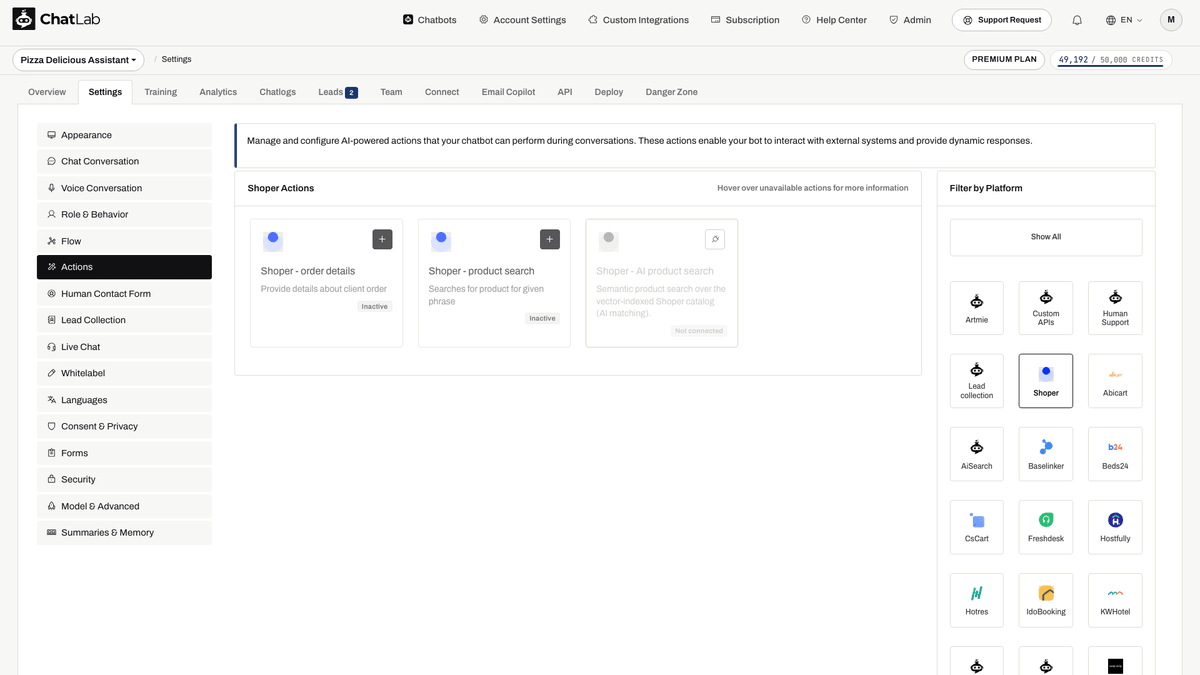
Task: Filter by Hotres platform
Action: tap(977, 600)
